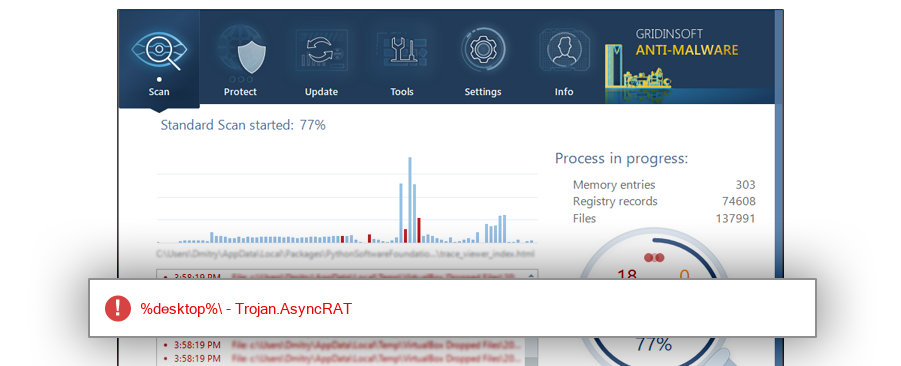Click the right window vertical scrollbar
901x366 pixels.
click(x=779, y=187)
